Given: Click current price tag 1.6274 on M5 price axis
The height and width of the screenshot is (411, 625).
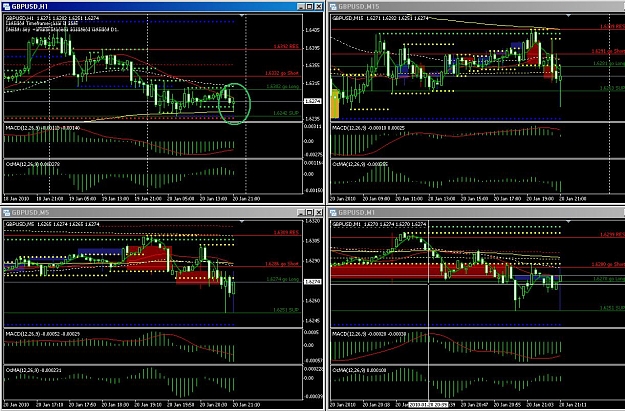Looking at the screenshot, I should point(312,281).
